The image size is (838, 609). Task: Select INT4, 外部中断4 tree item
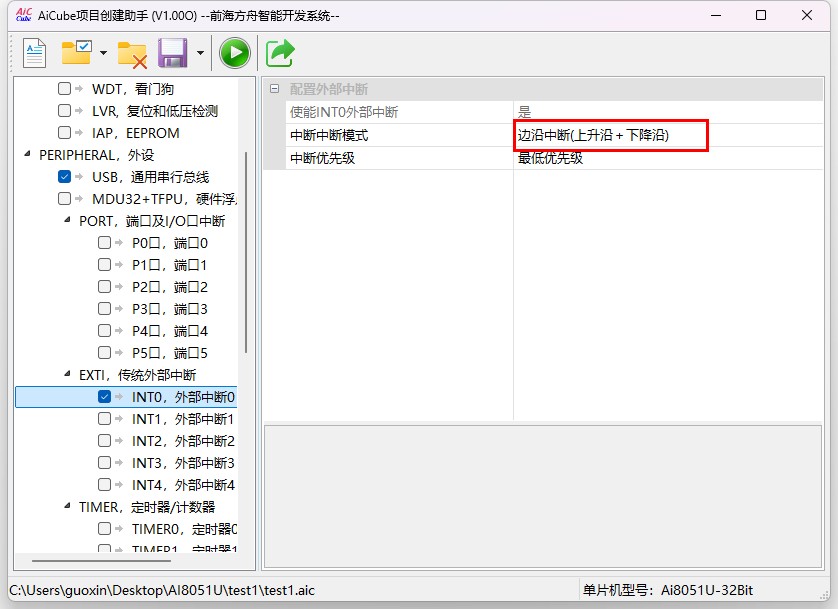coord(183,485)
